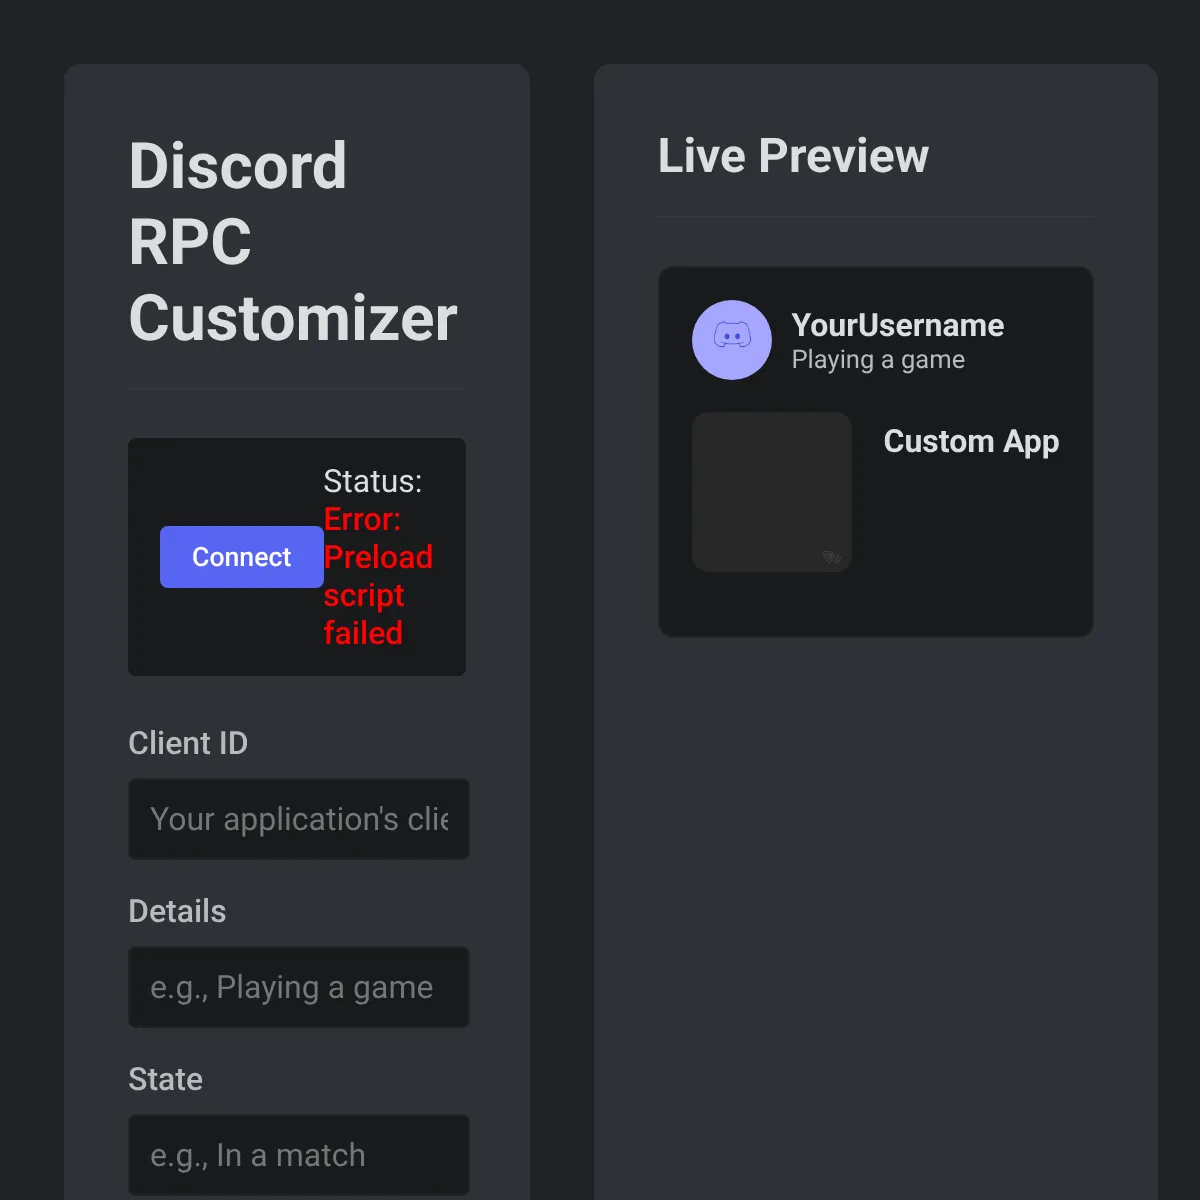Click the Discord RPC Customizer title
Screen dimensions: 1200x1200
click(x=292, y=240)
